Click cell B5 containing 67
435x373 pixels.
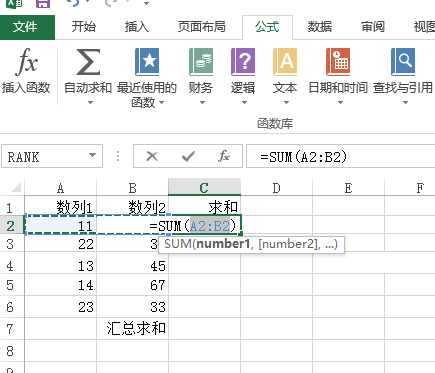[x=132, y=285]
